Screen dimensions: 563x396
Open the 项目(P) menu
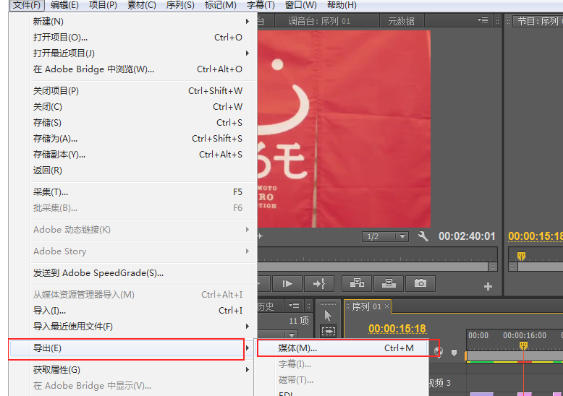(x=103, y=5)
